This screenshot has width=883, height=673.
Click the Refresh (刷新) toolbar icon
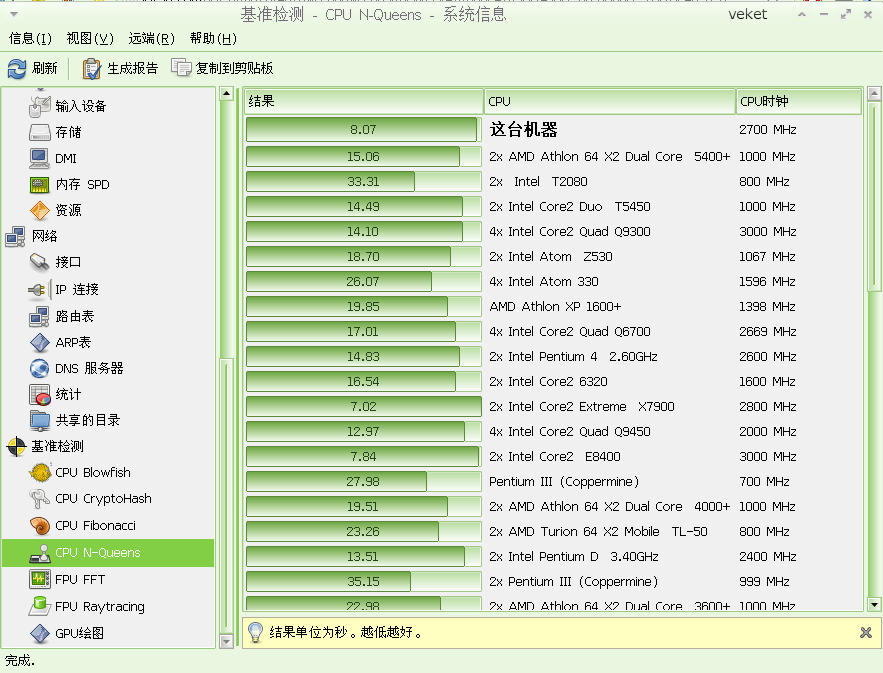pyautogui.click(x=17, y=69)
